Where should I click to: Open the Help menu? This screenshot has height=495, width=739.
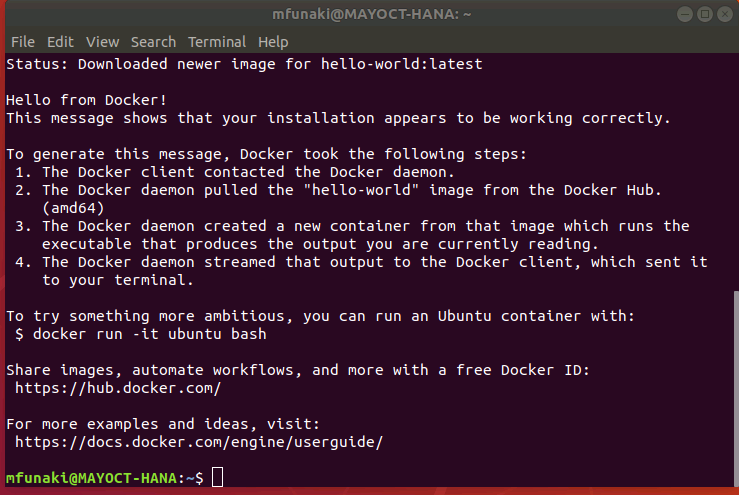273,42
